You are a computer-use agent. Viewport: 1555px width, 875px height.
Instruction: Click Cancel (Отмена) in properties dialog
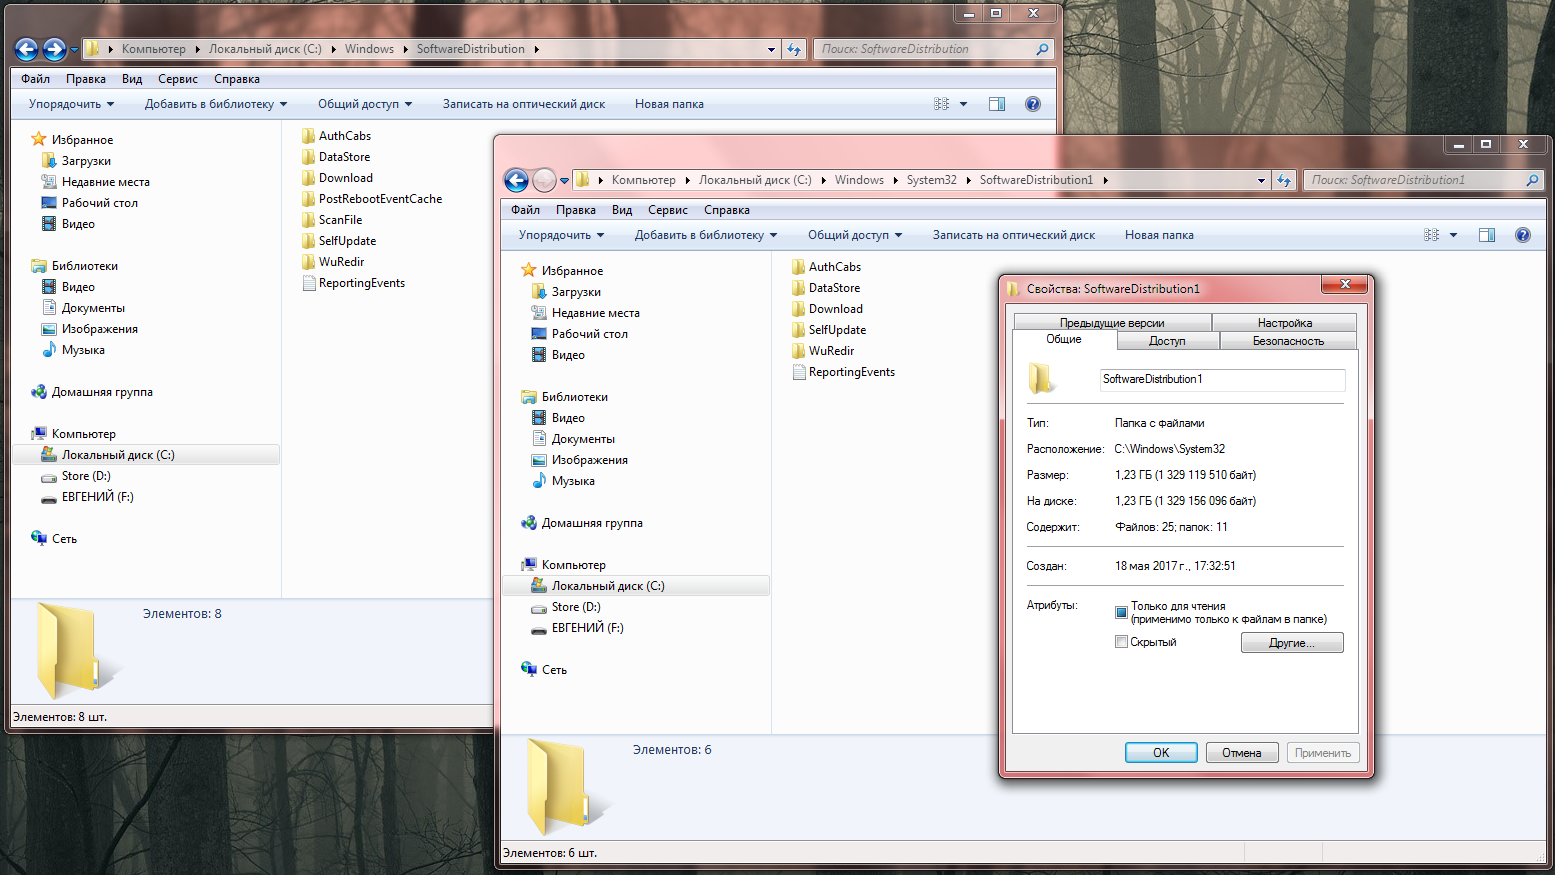pyautogui.click(x=1242, y=753)
